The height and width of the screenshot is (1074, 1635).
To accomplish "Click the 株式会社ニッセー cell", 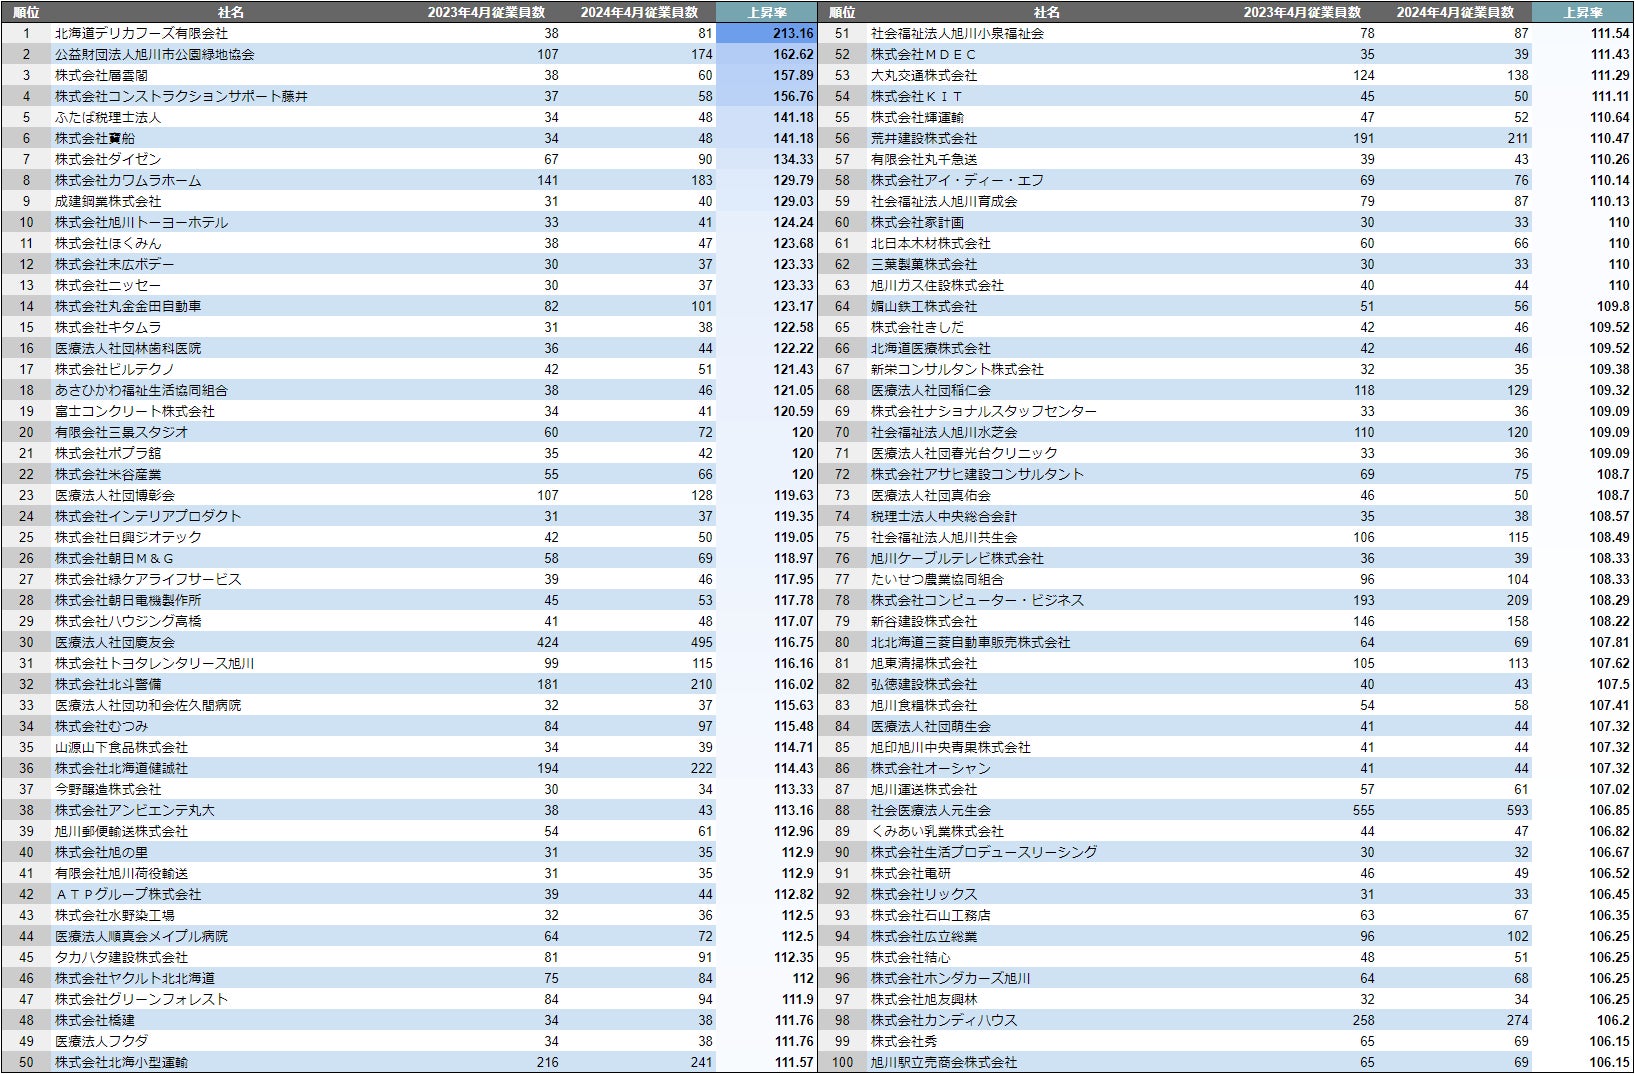I will point(108,285).
